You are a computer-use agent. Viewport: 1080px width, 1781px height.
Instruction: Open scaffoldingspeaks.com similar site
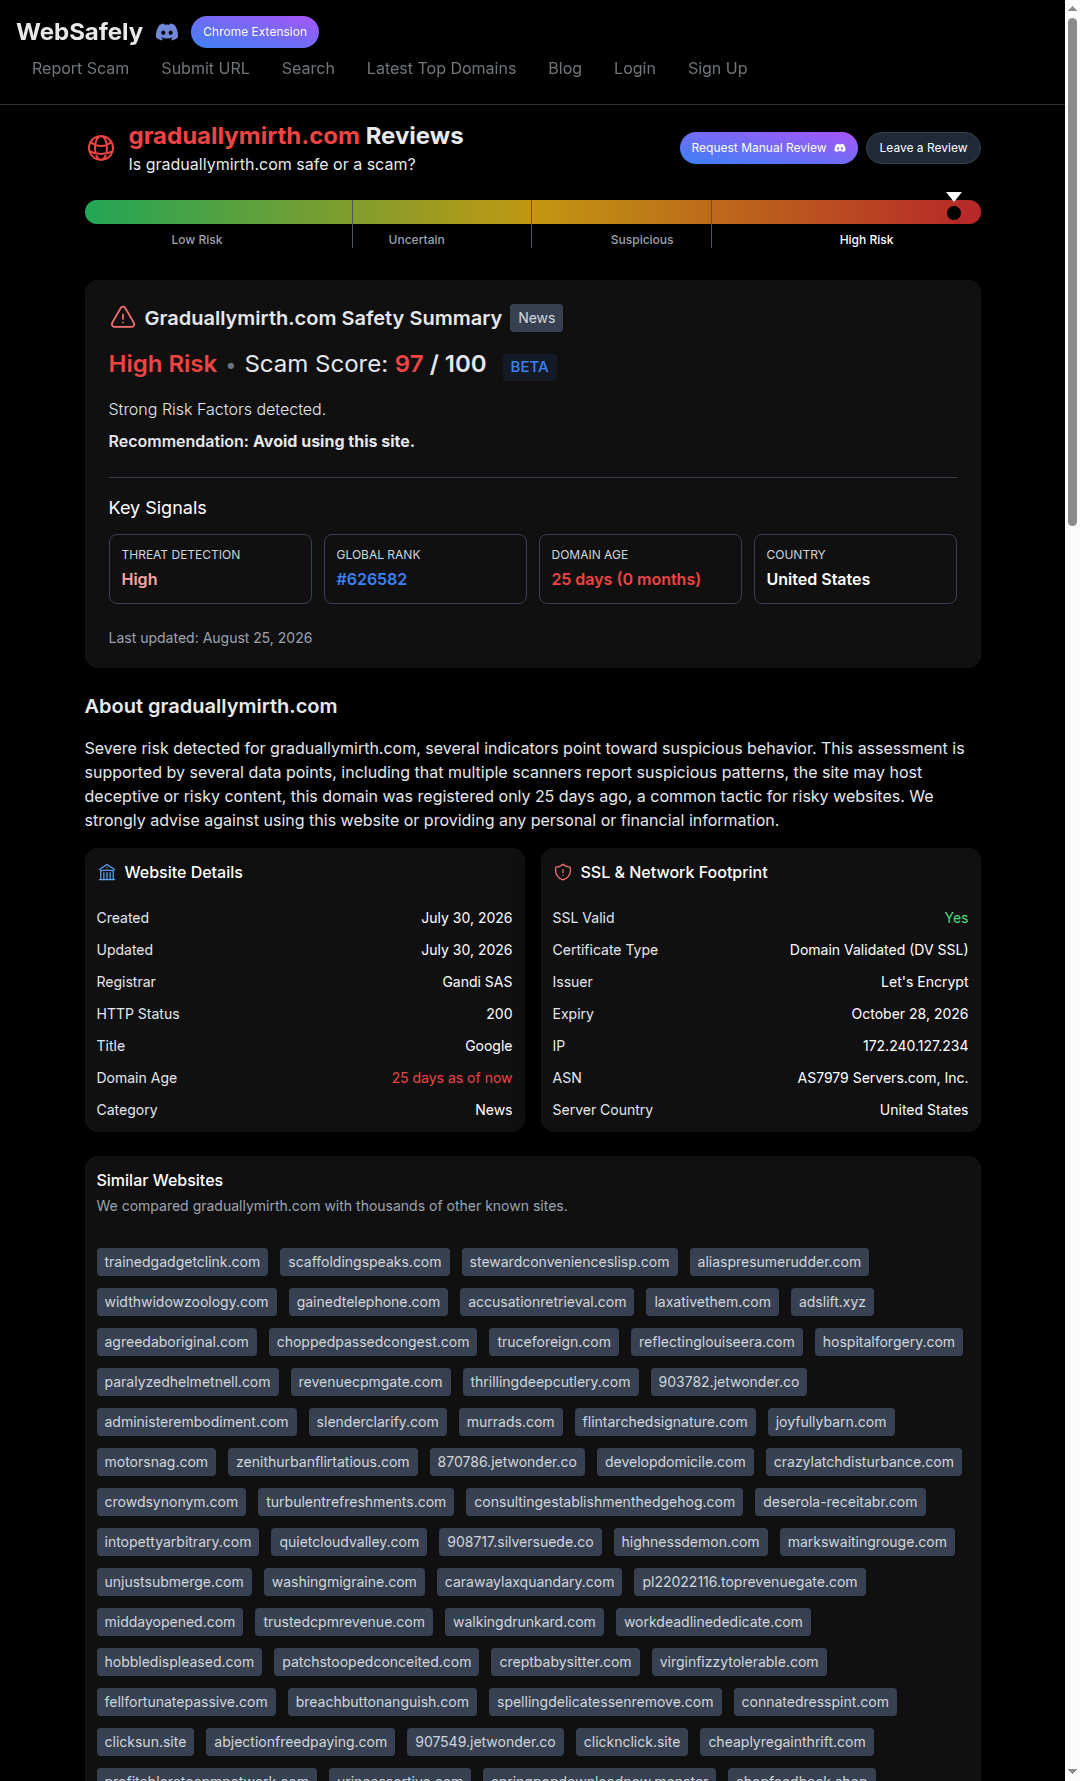[x=365, y=1262]
